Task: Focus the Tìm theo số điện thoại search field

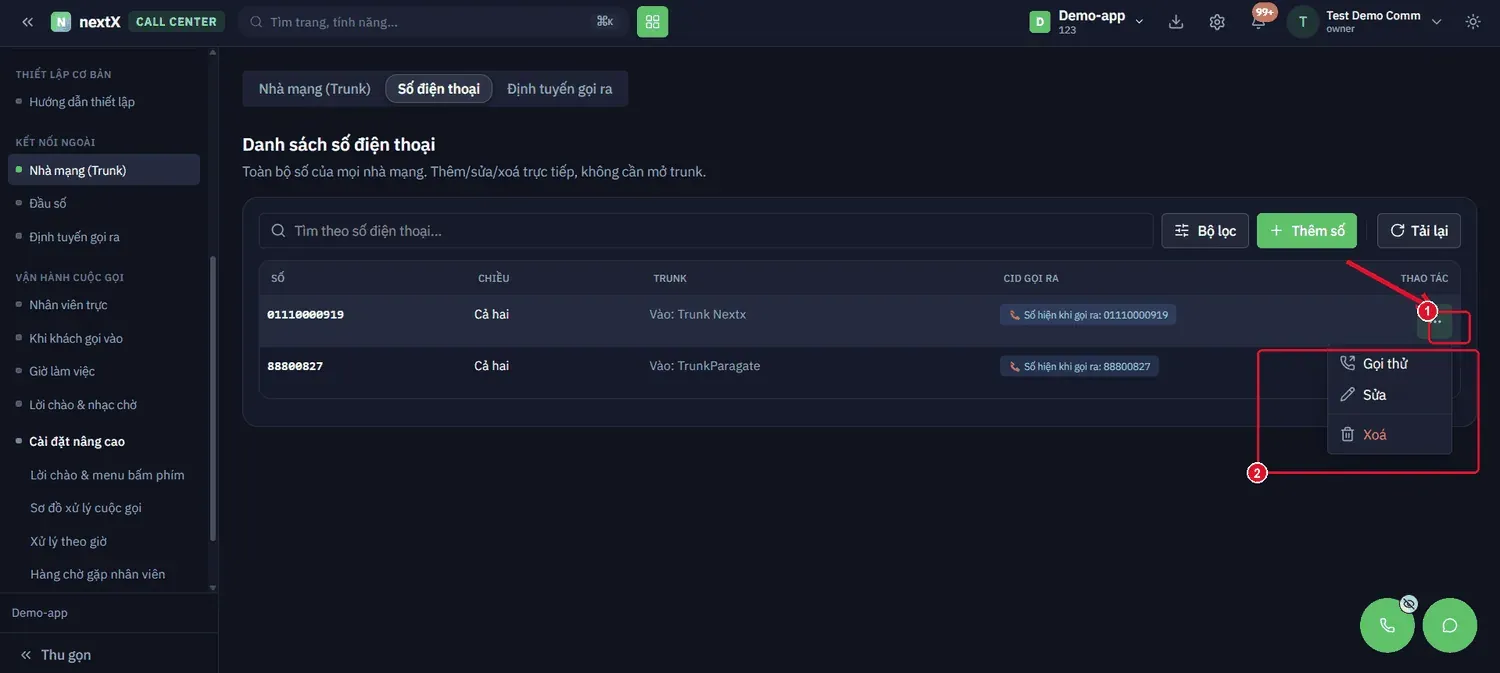Action: tap(706, 231)
